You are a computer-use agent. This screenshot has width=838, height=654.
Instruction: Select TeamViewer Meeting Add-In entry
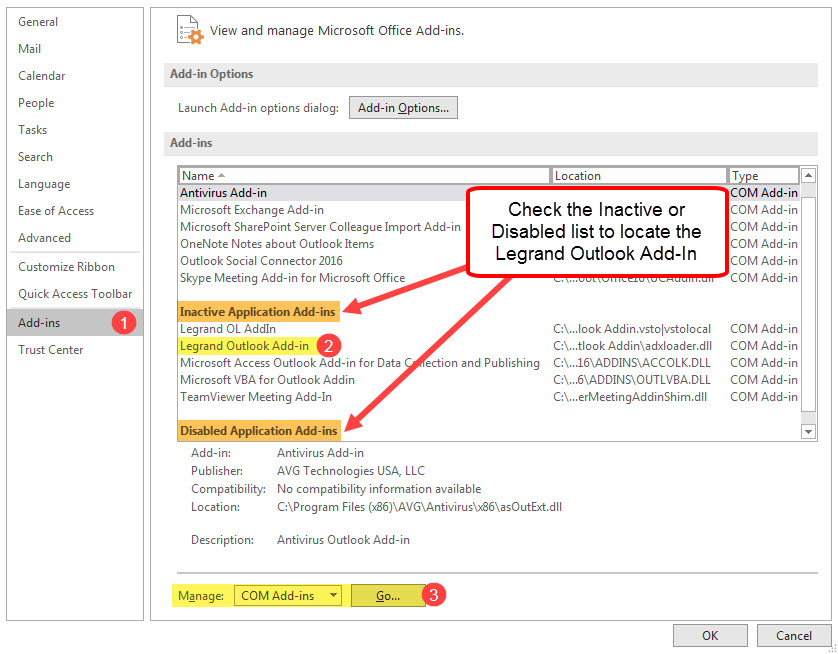click(255, 397)
